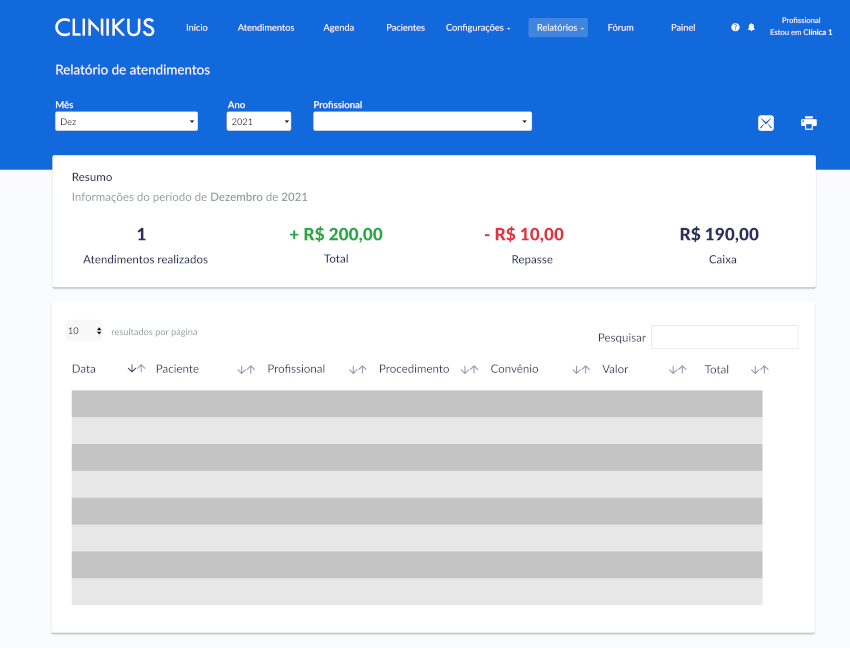Sort table by Data column arrows
This screenshot has height=648, width=850.
tap(137, 369)
